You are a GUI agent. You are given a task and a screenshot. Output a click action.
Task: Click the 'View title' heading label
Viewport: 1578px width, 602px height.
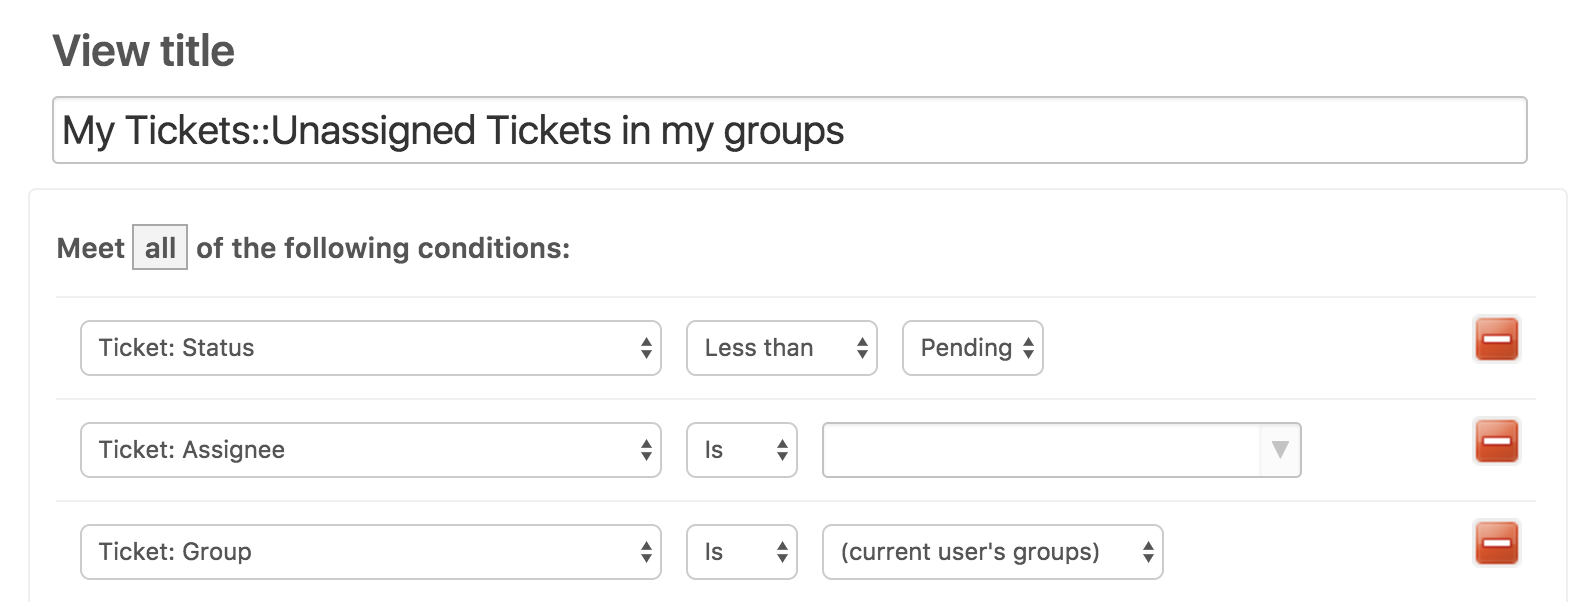click(143, 51)
